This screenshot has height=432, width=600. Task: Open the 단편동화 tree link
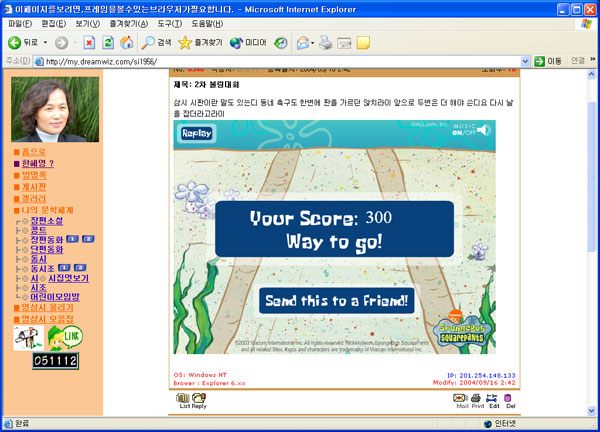tap(47, 249)
